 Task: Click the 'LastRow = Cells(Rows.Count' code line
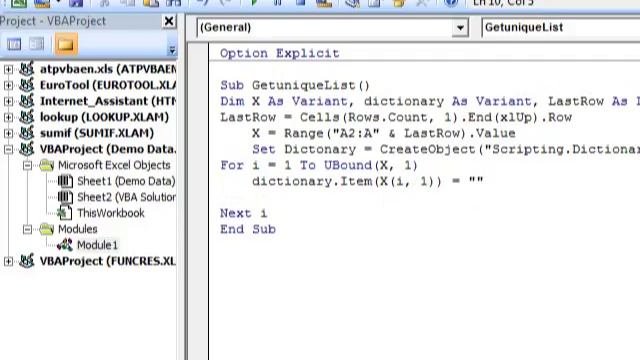(x=396, y=117)
